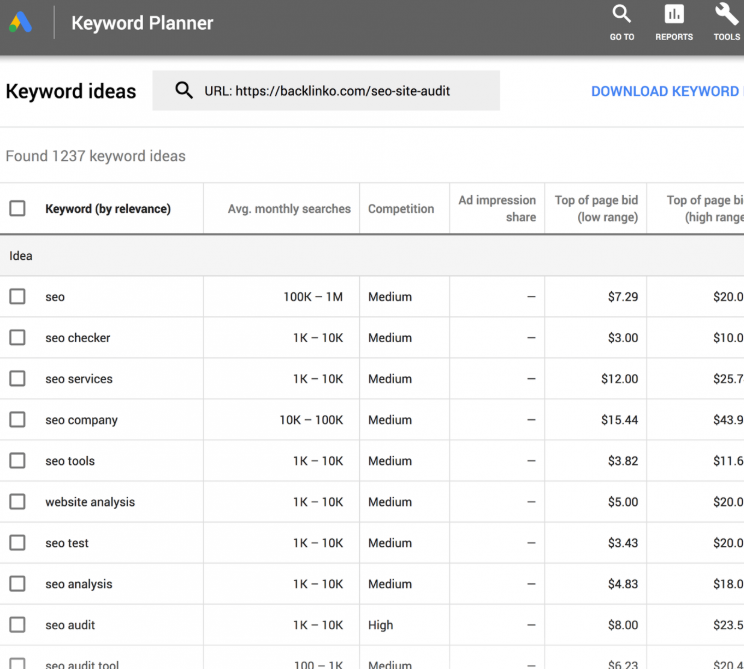Image resolution: width=744 pixels, height=669 pixels.
Task: Click the $3.00 low range bid
Action: point(623,338)
